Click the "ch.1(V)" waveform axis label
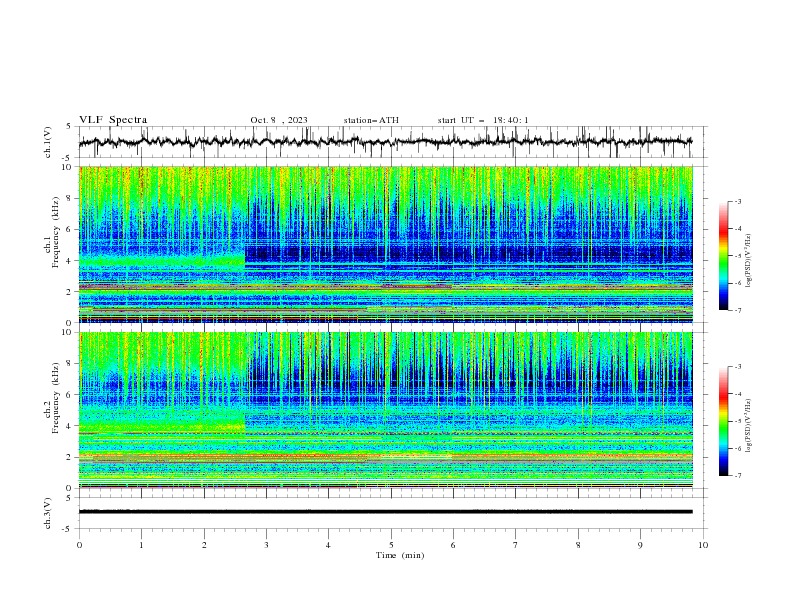This screenshot has height=612, width=792. 48,142
